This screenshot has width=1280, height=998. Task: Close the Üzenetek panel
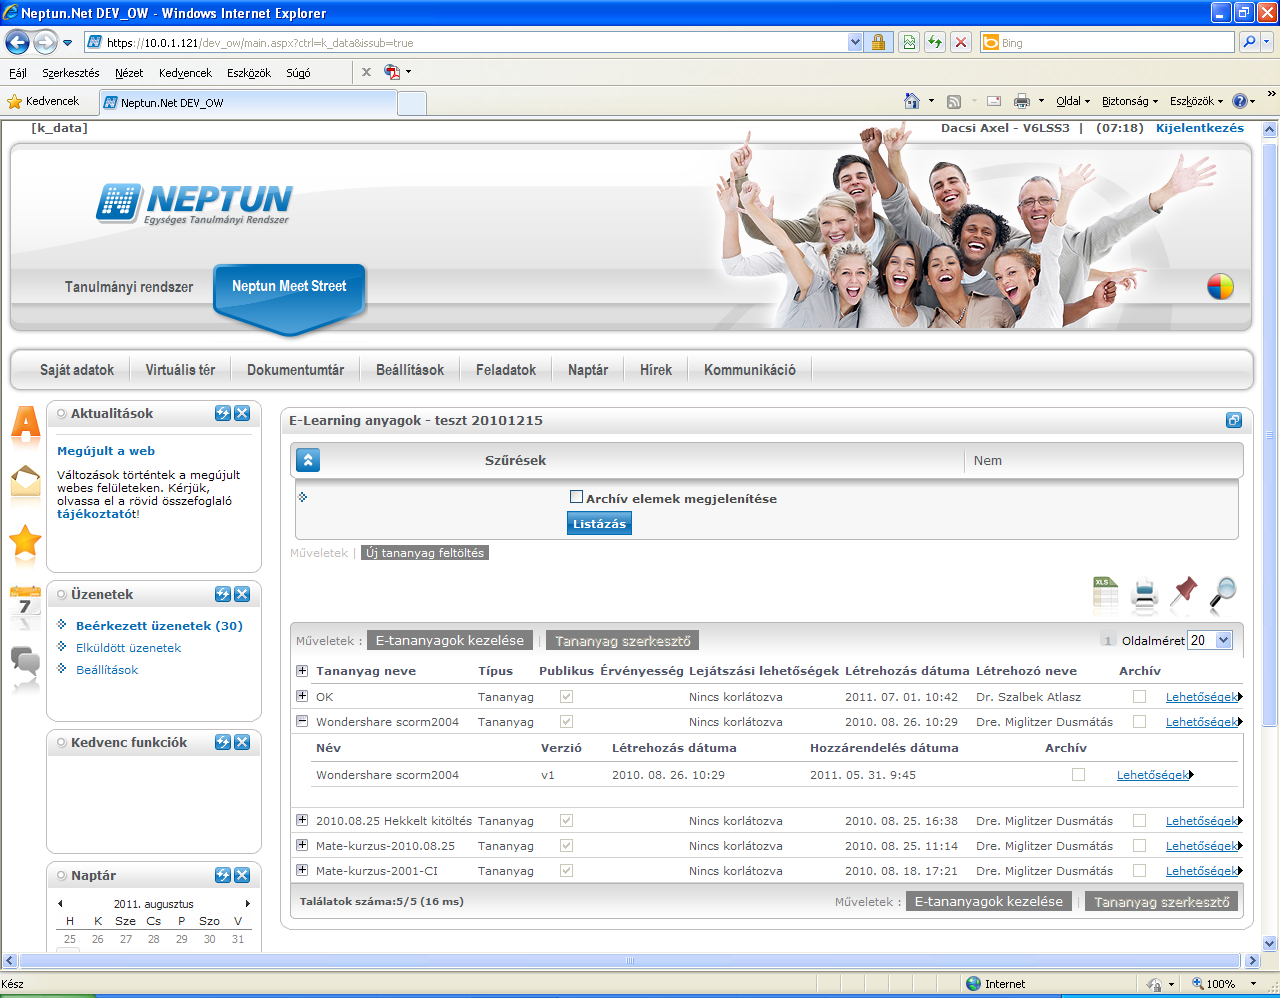242,594
